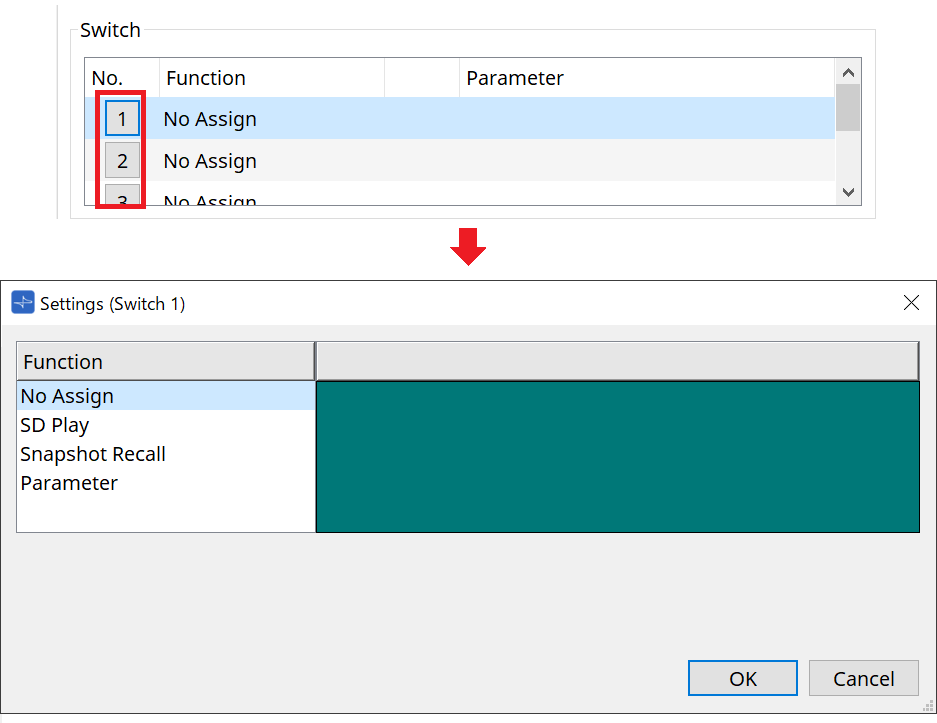Close the Settings (Switch 1) dialog
The width and height of the screenshot is (937, 723).
tap(911, 303)
